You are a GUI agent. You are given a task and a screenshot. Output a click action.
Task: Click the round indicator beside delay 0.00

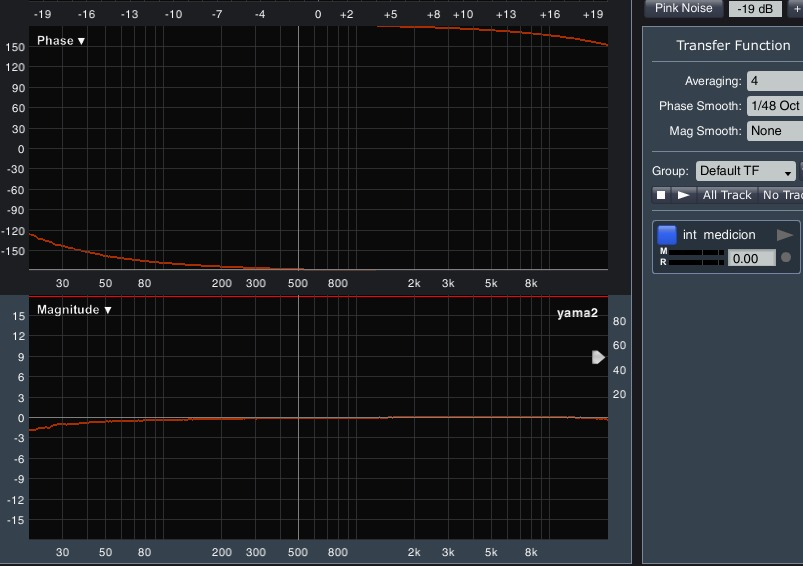point(786,258)
